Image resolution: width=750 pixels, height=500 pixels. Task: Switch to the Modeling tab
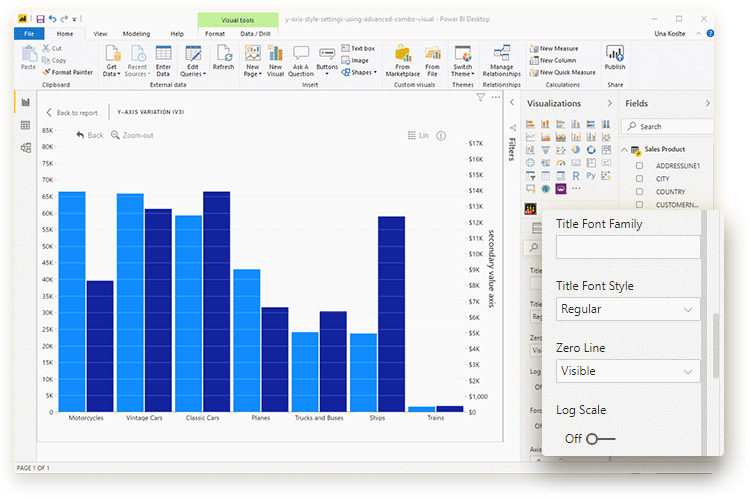tap(136, 34)
